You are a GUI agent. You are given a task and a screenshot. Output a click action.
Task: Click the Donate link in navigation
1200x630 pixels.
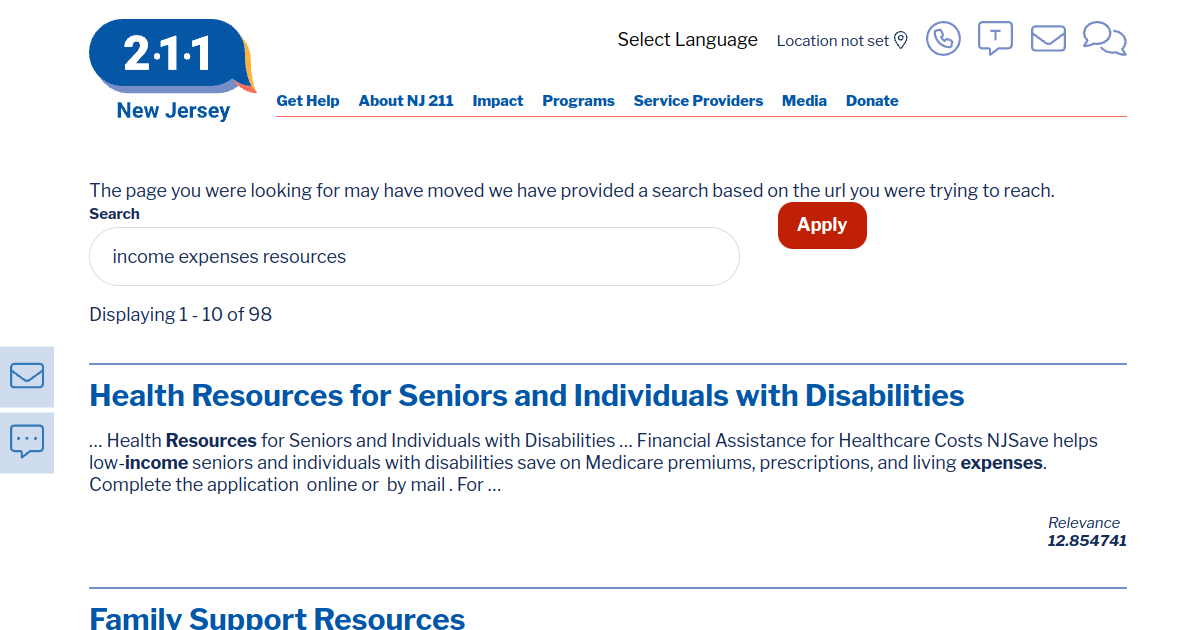[872, 101]
